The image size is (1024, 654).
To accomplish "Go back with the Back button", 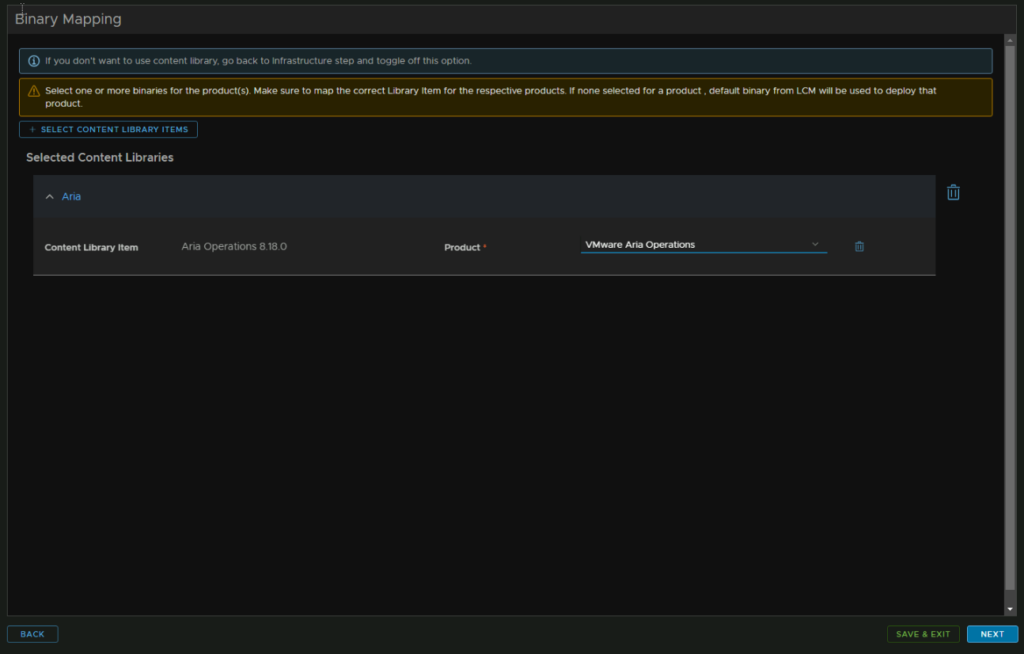I will 33,634.
